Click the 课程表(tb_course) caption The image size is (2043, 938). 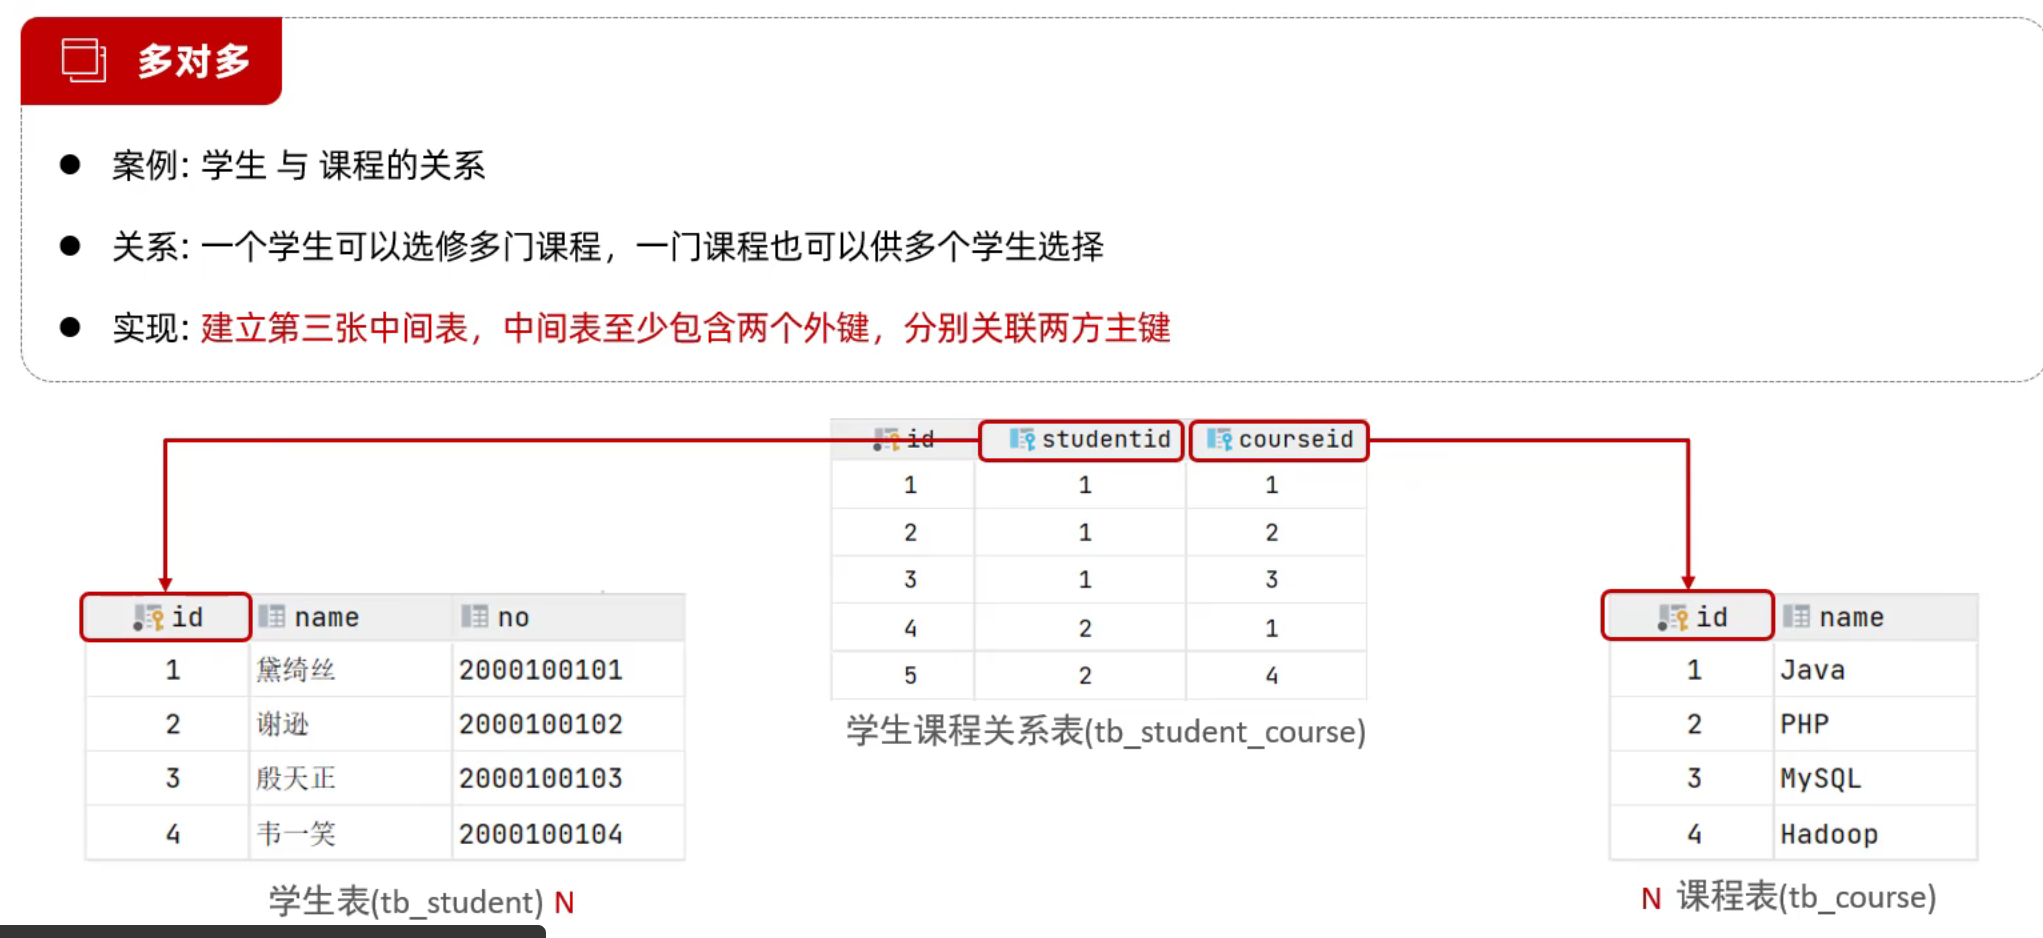click(x=1806, y=896)
